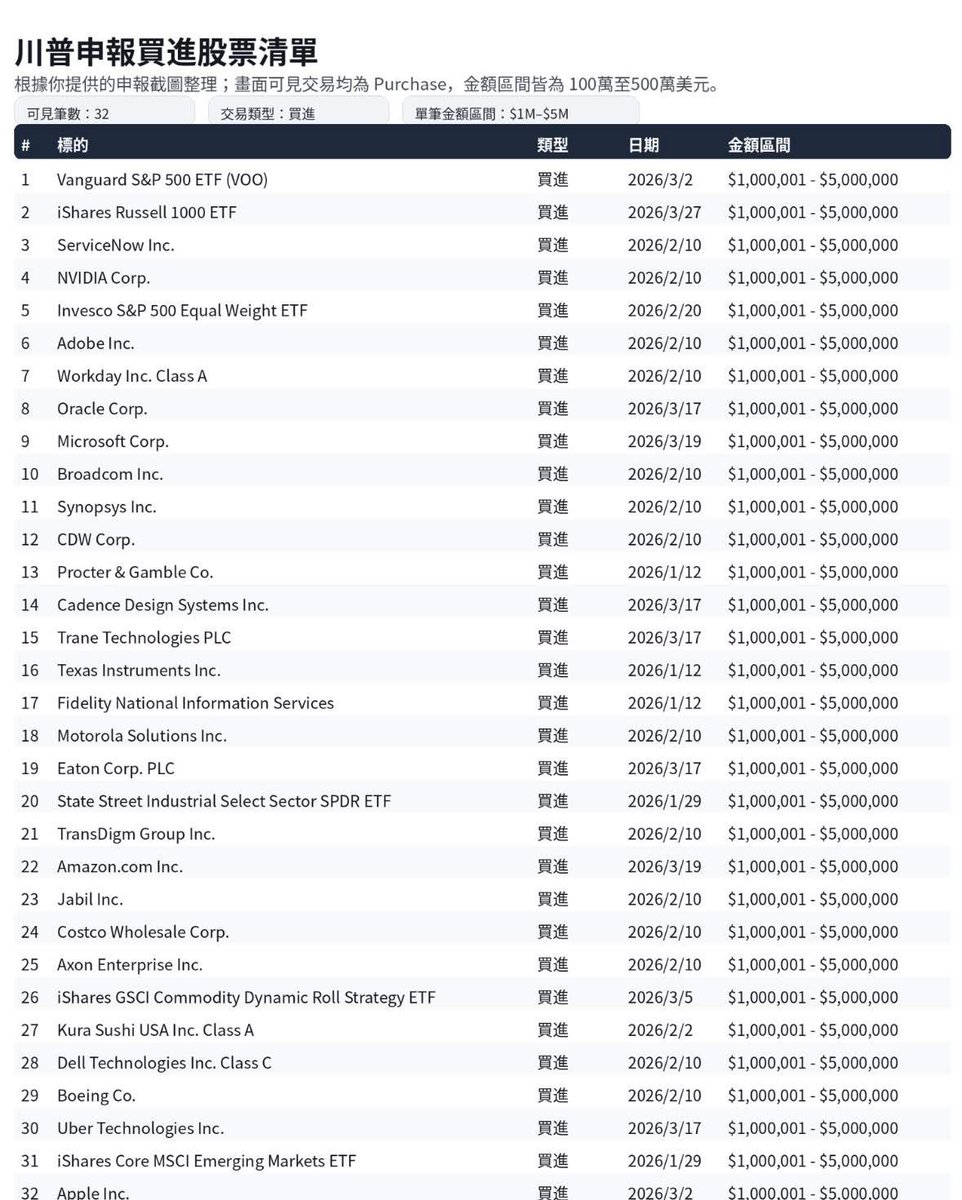The height and width of the screenshot is (1200, 962).
Task: Select Texas Instruments Inc.
Action: point(139,670)
